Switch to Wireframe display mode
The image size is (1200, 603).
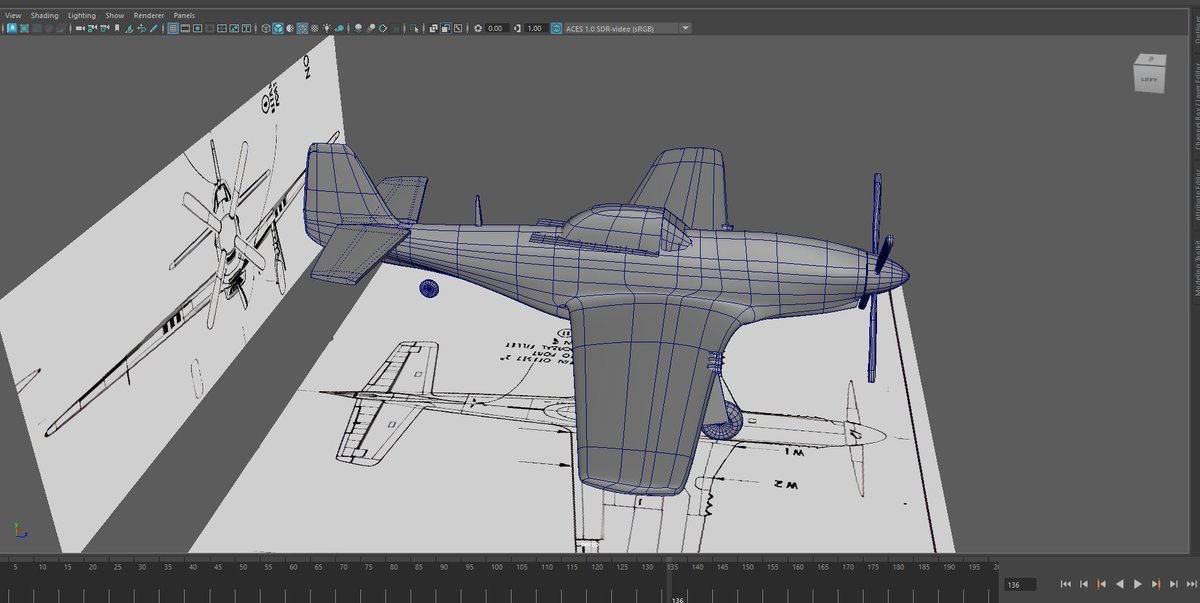coord(266,28)
